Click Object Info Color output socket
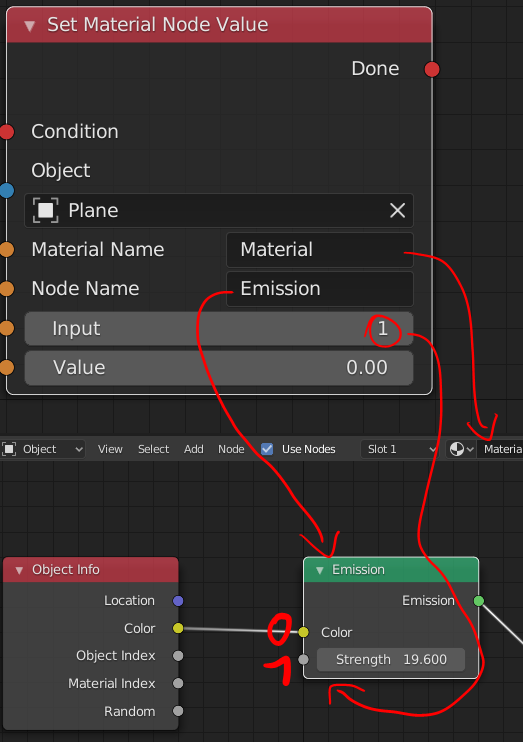Viewport: 523px width, 742px height. (x=178, y=628)
